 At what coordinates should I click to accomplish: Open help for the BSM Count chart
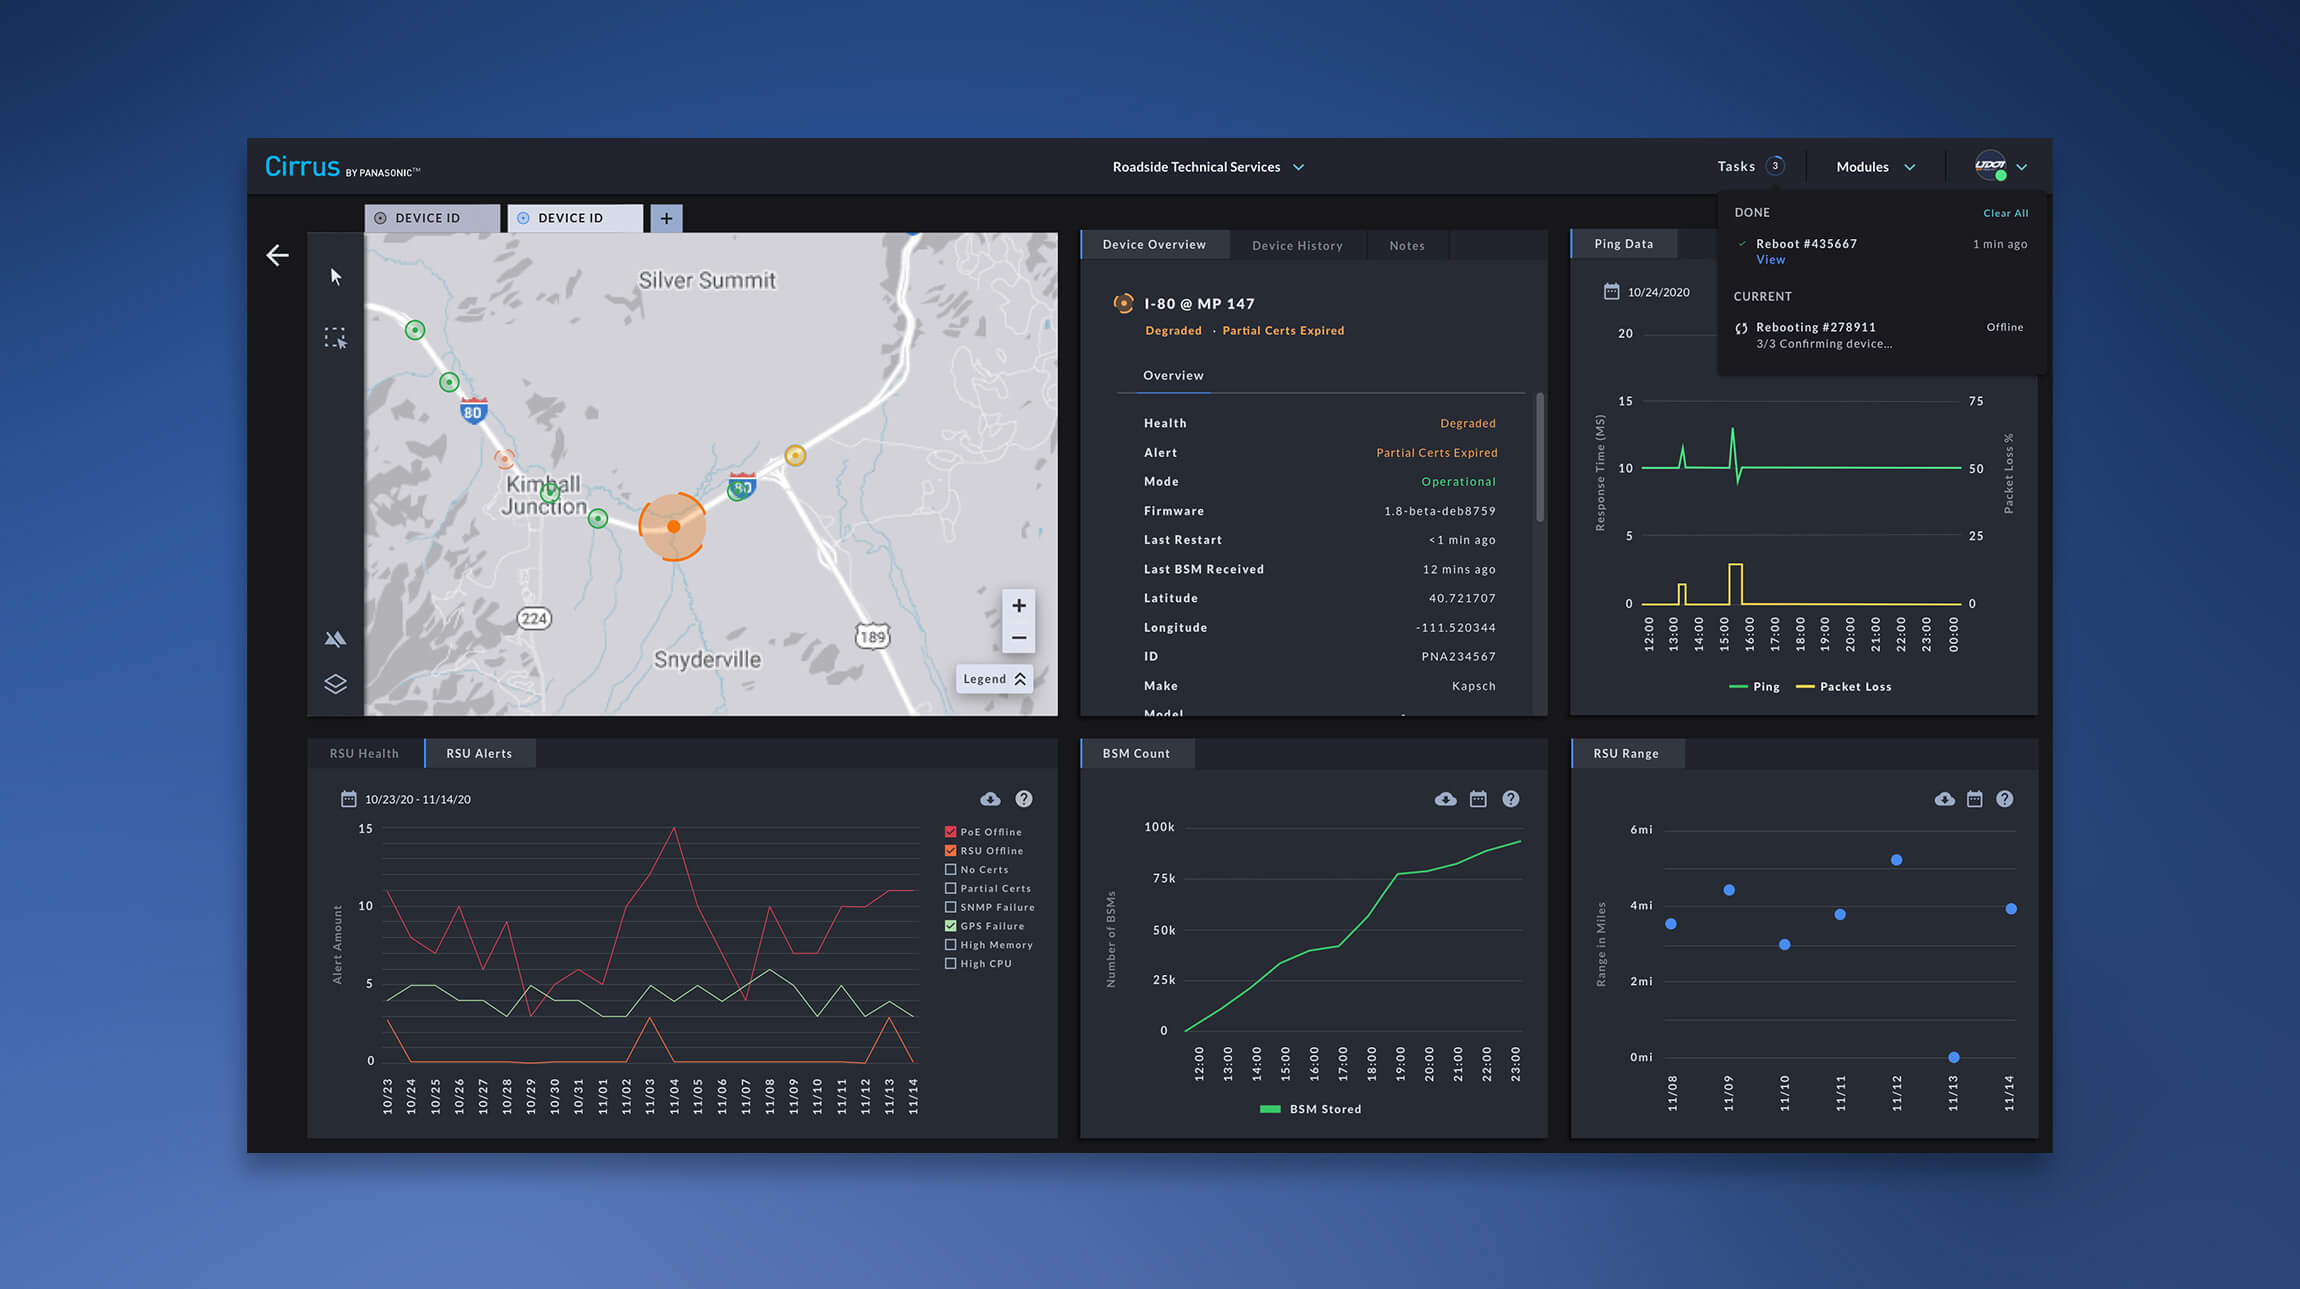pyautogui.click(x=1511, y=799)
